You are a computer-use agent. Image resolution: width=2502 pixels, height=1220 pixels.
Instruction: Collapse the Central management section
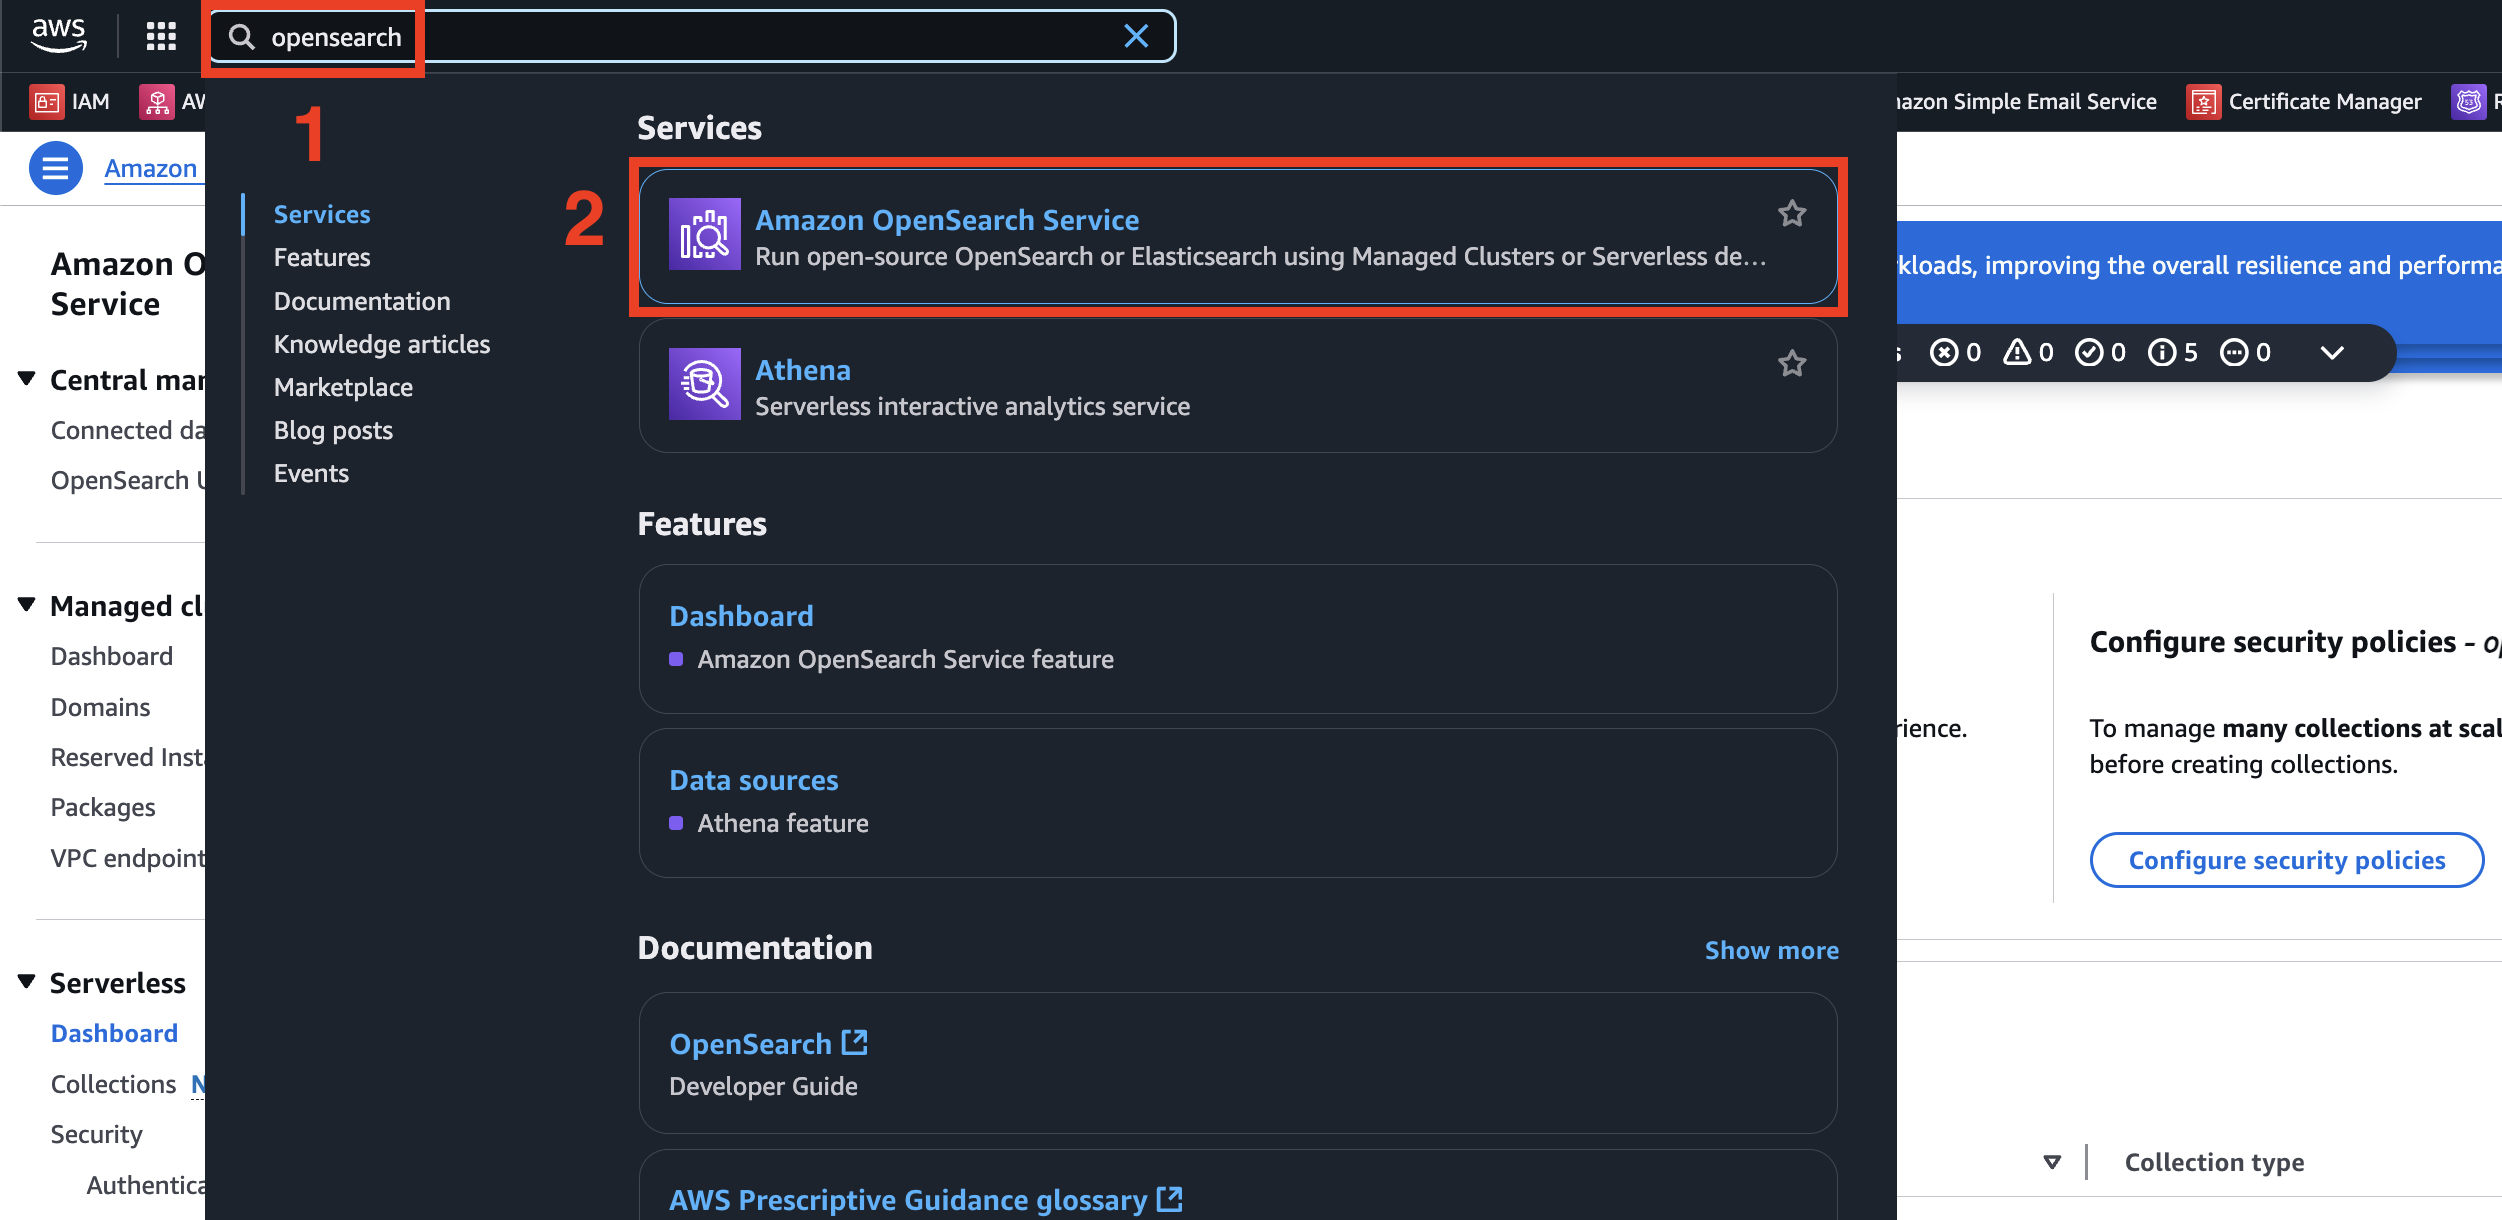(27, 379)
